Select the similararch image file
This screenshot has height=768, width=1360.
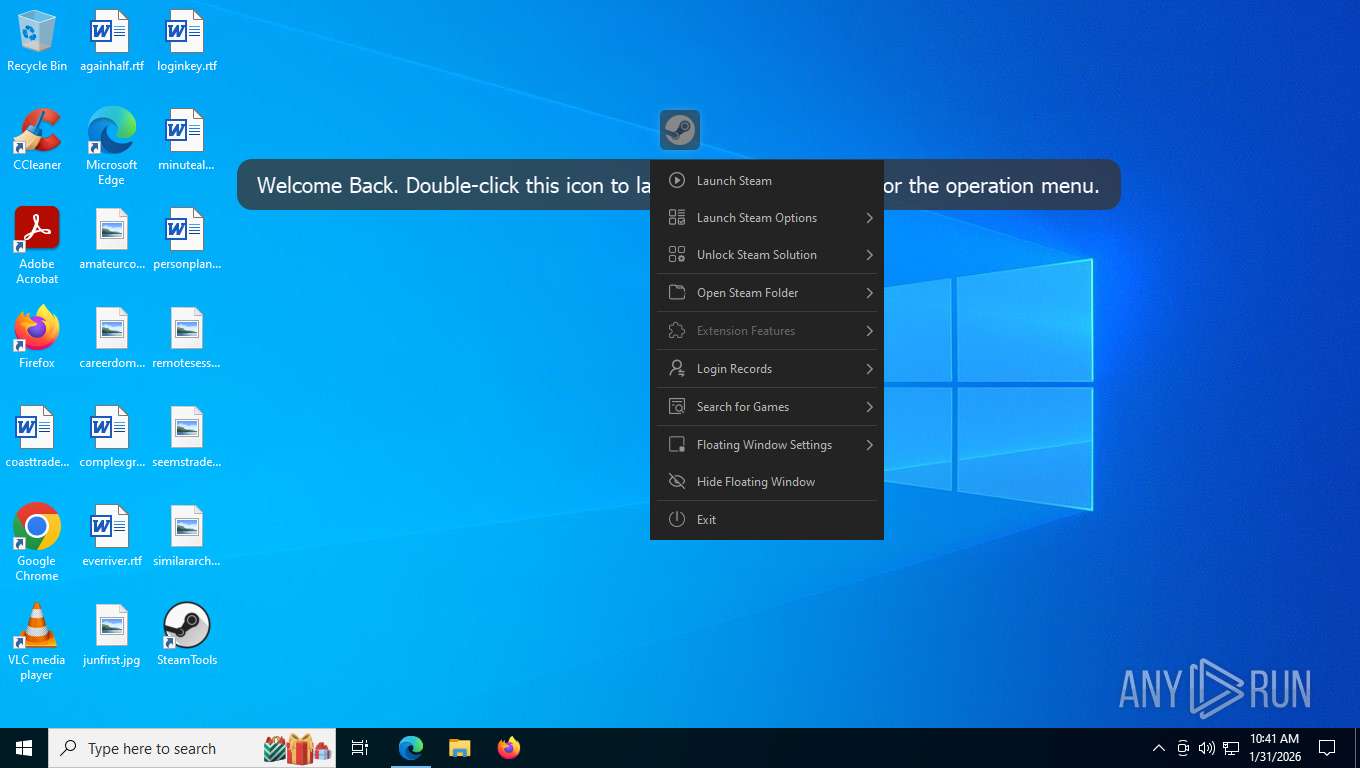click(187, 536)
